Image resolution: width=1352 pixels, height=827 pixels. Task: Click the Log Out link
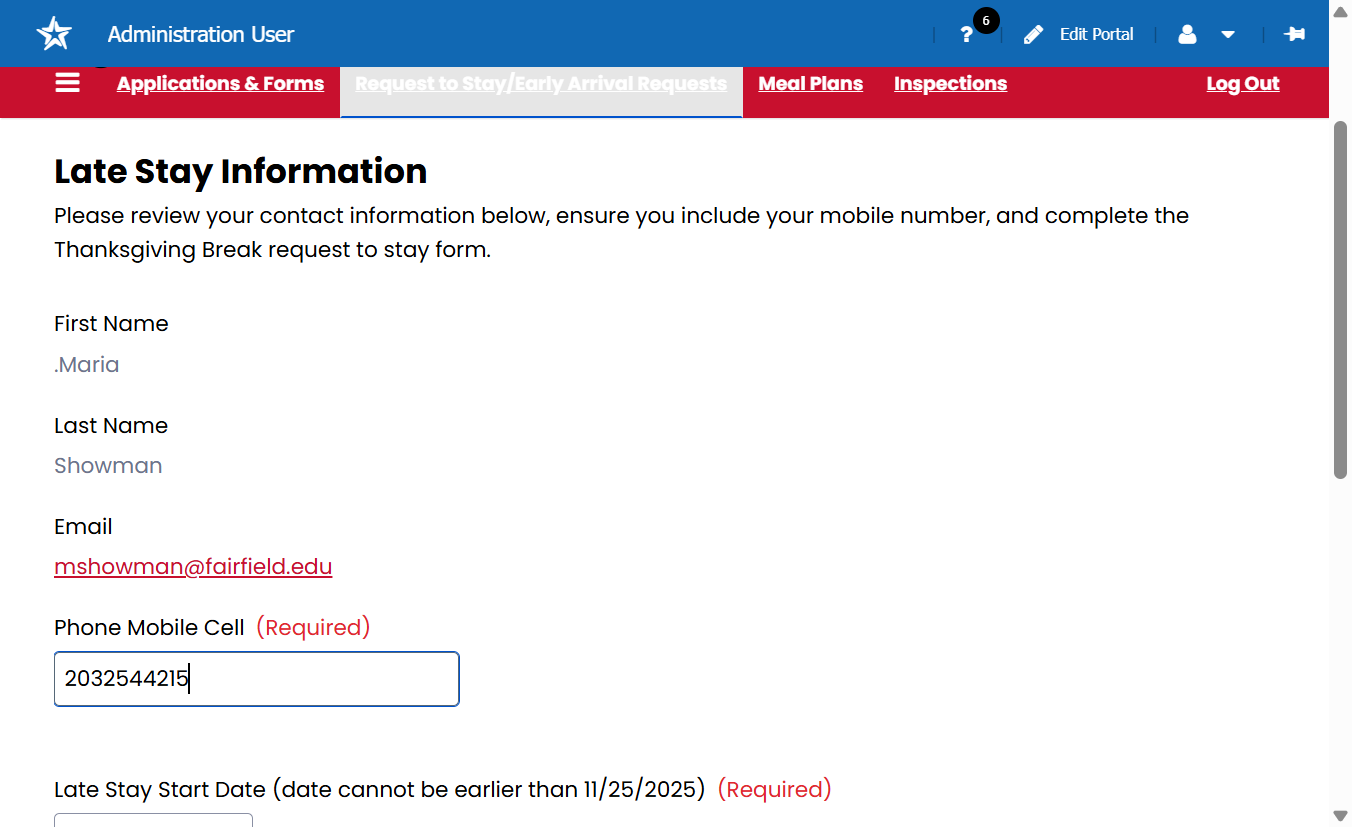[1243, 84]
